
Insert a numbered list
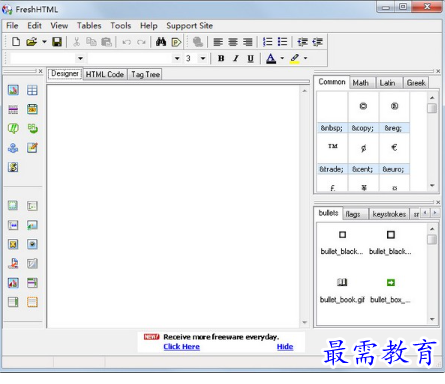tap(267, 42)
